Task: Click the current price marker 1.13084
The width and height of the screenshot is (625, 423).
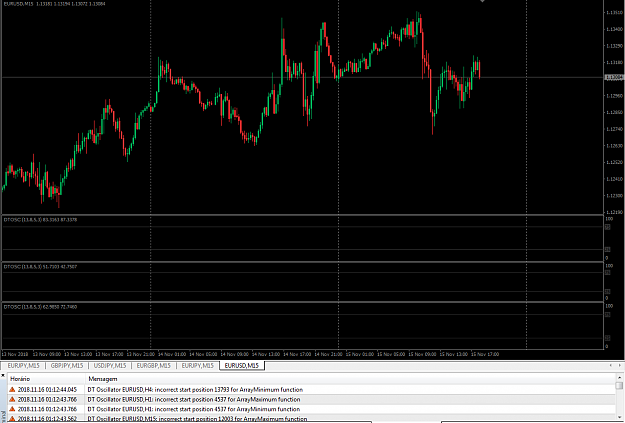Action: pos(614,77)
